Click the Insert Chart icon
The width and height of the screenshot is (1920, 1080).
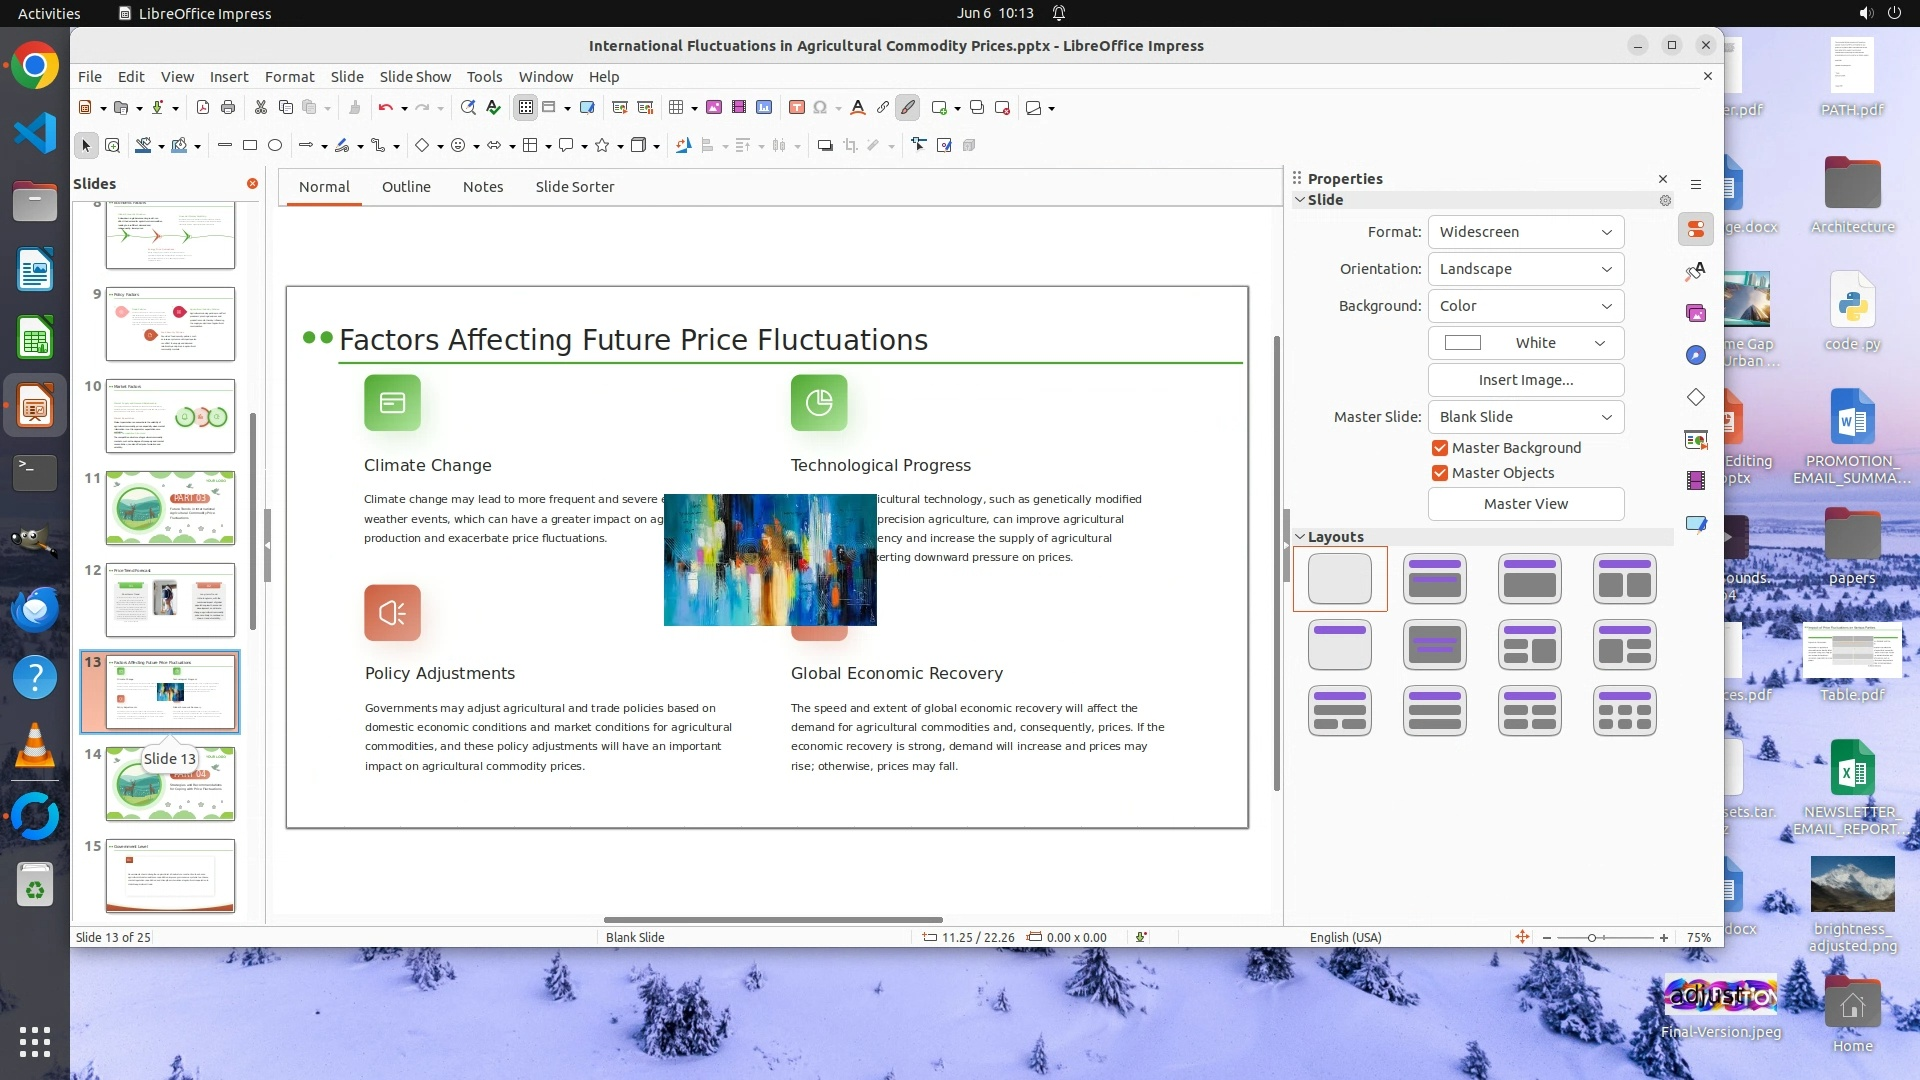pos(765,107)
